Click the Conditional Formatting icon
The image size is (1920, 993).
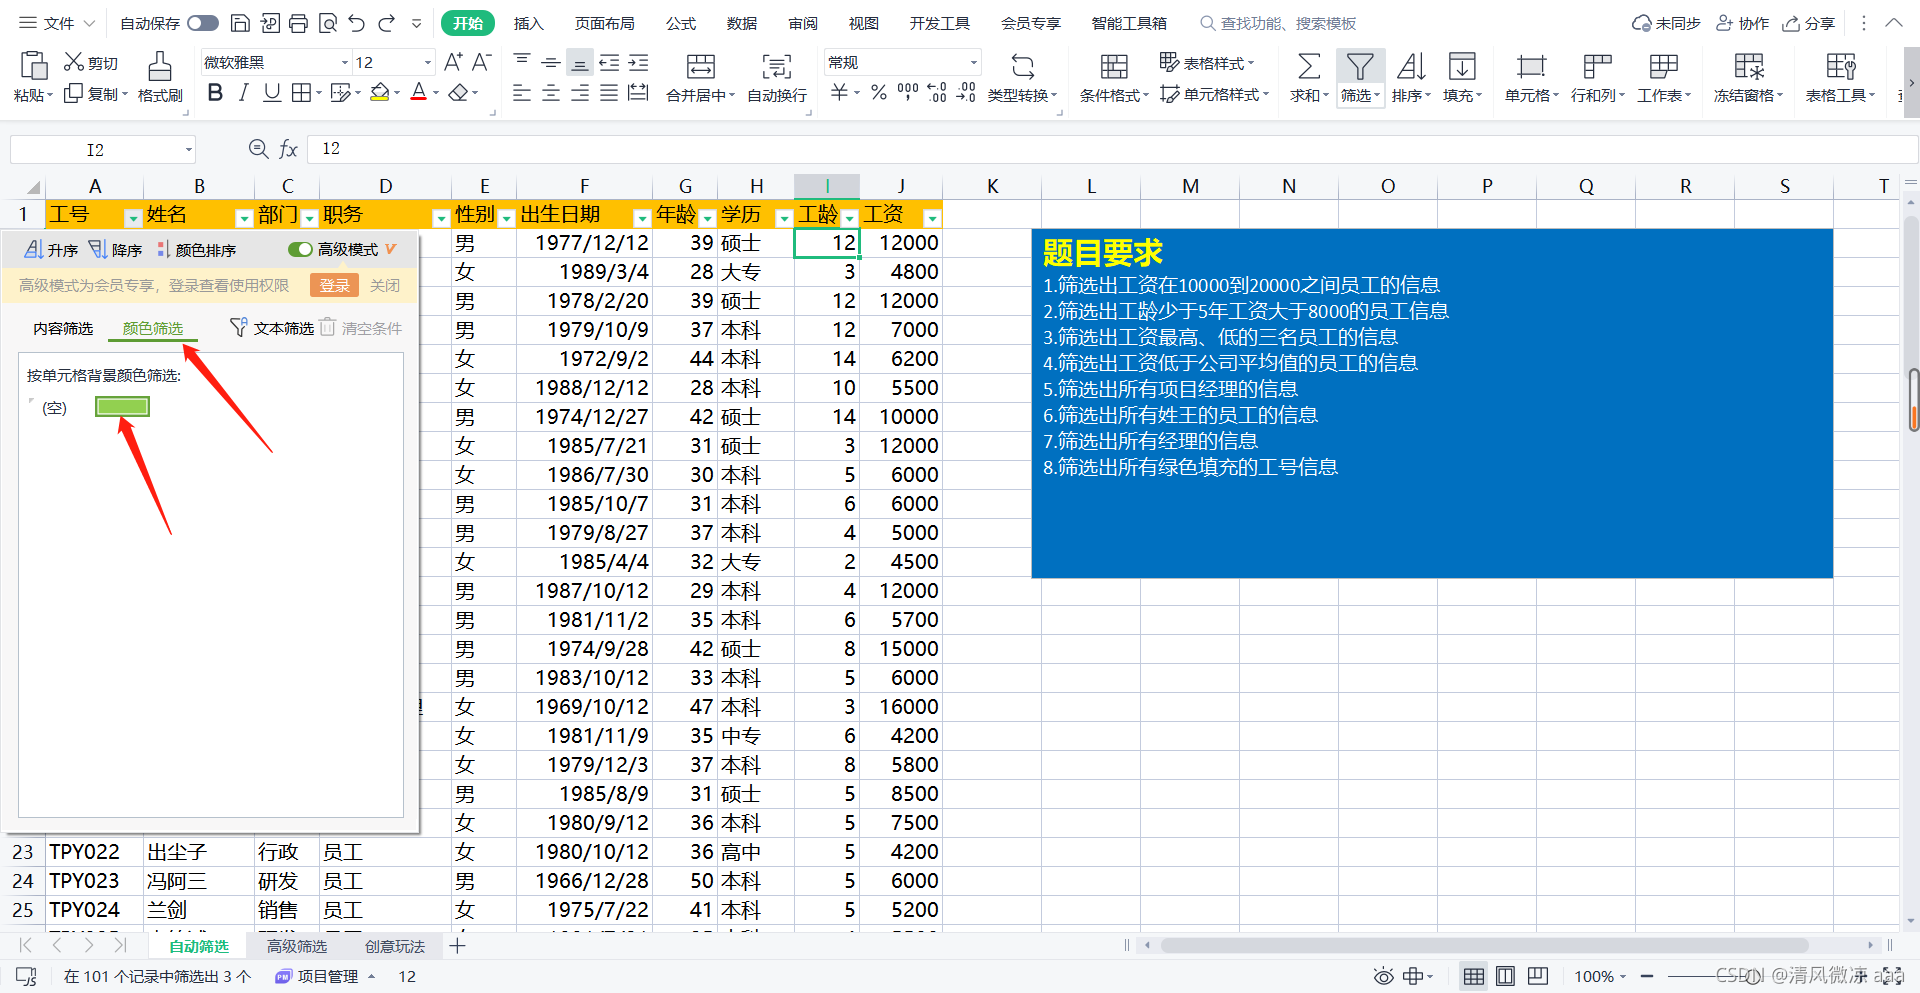click(x=1113, y=67)
